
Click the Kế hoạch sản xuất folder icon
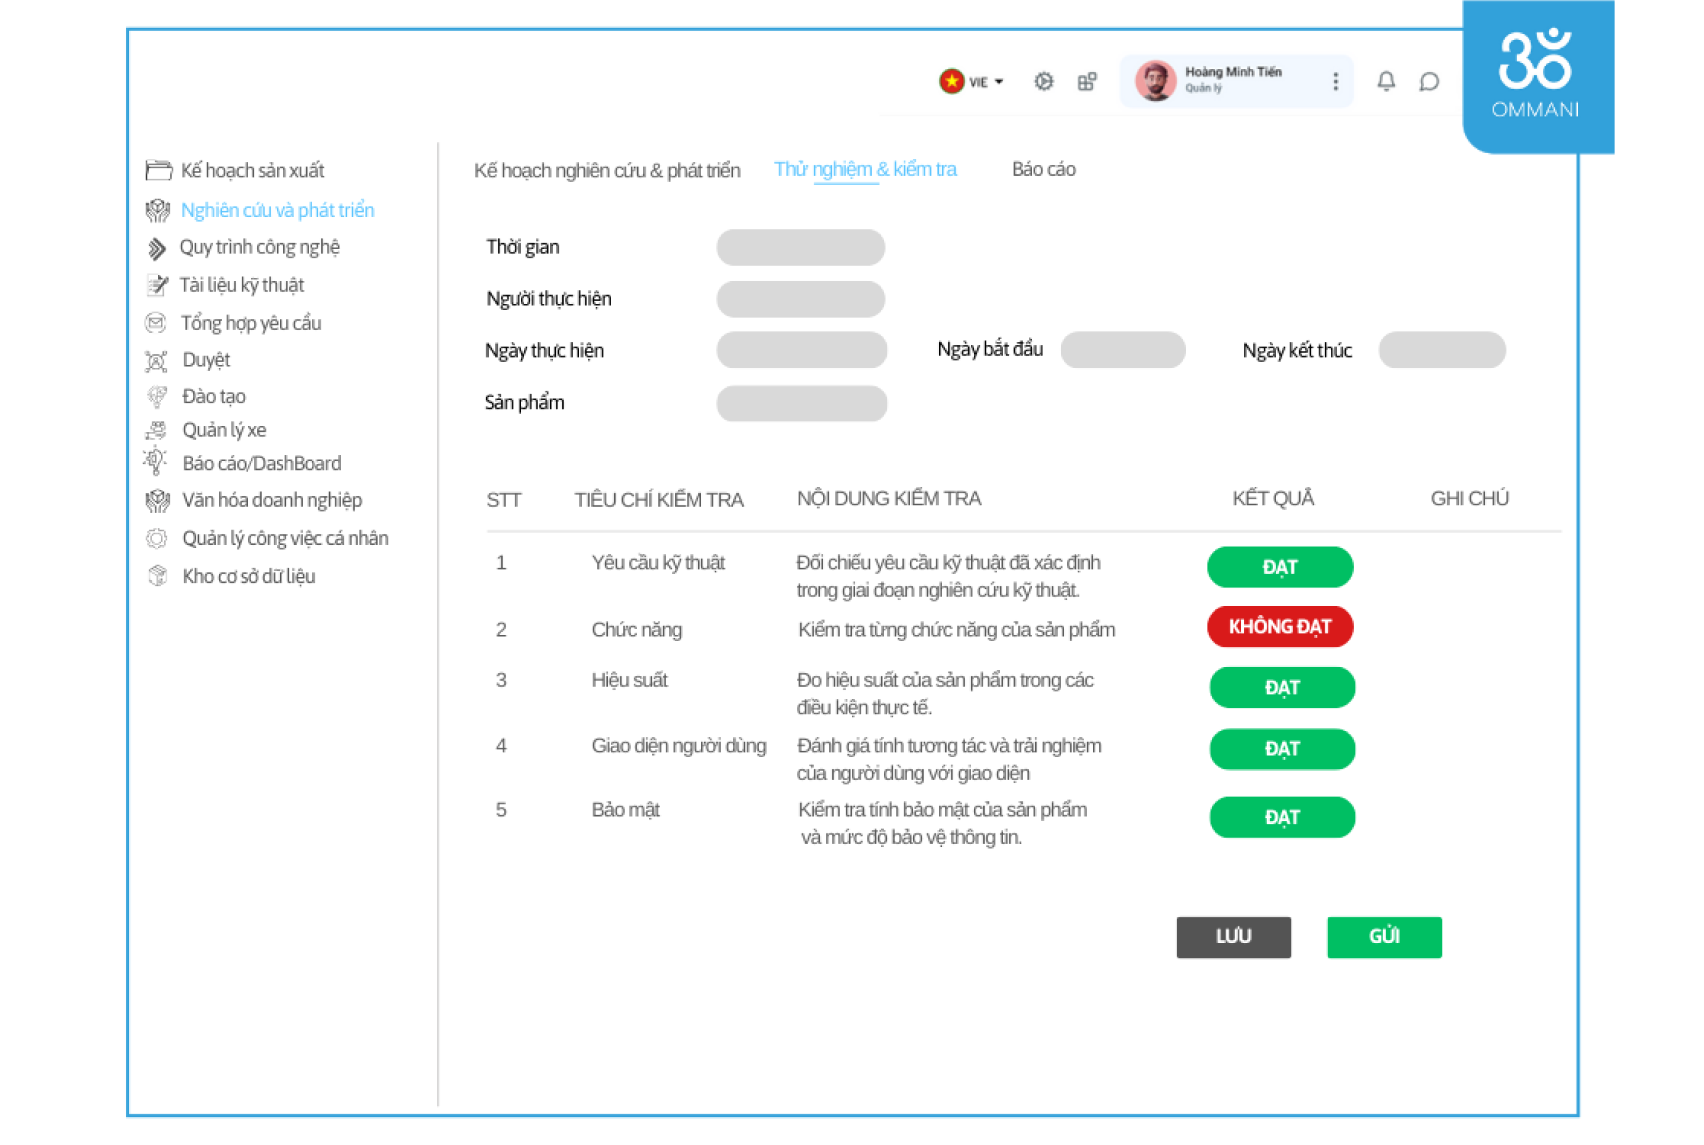tap(158, 171)
